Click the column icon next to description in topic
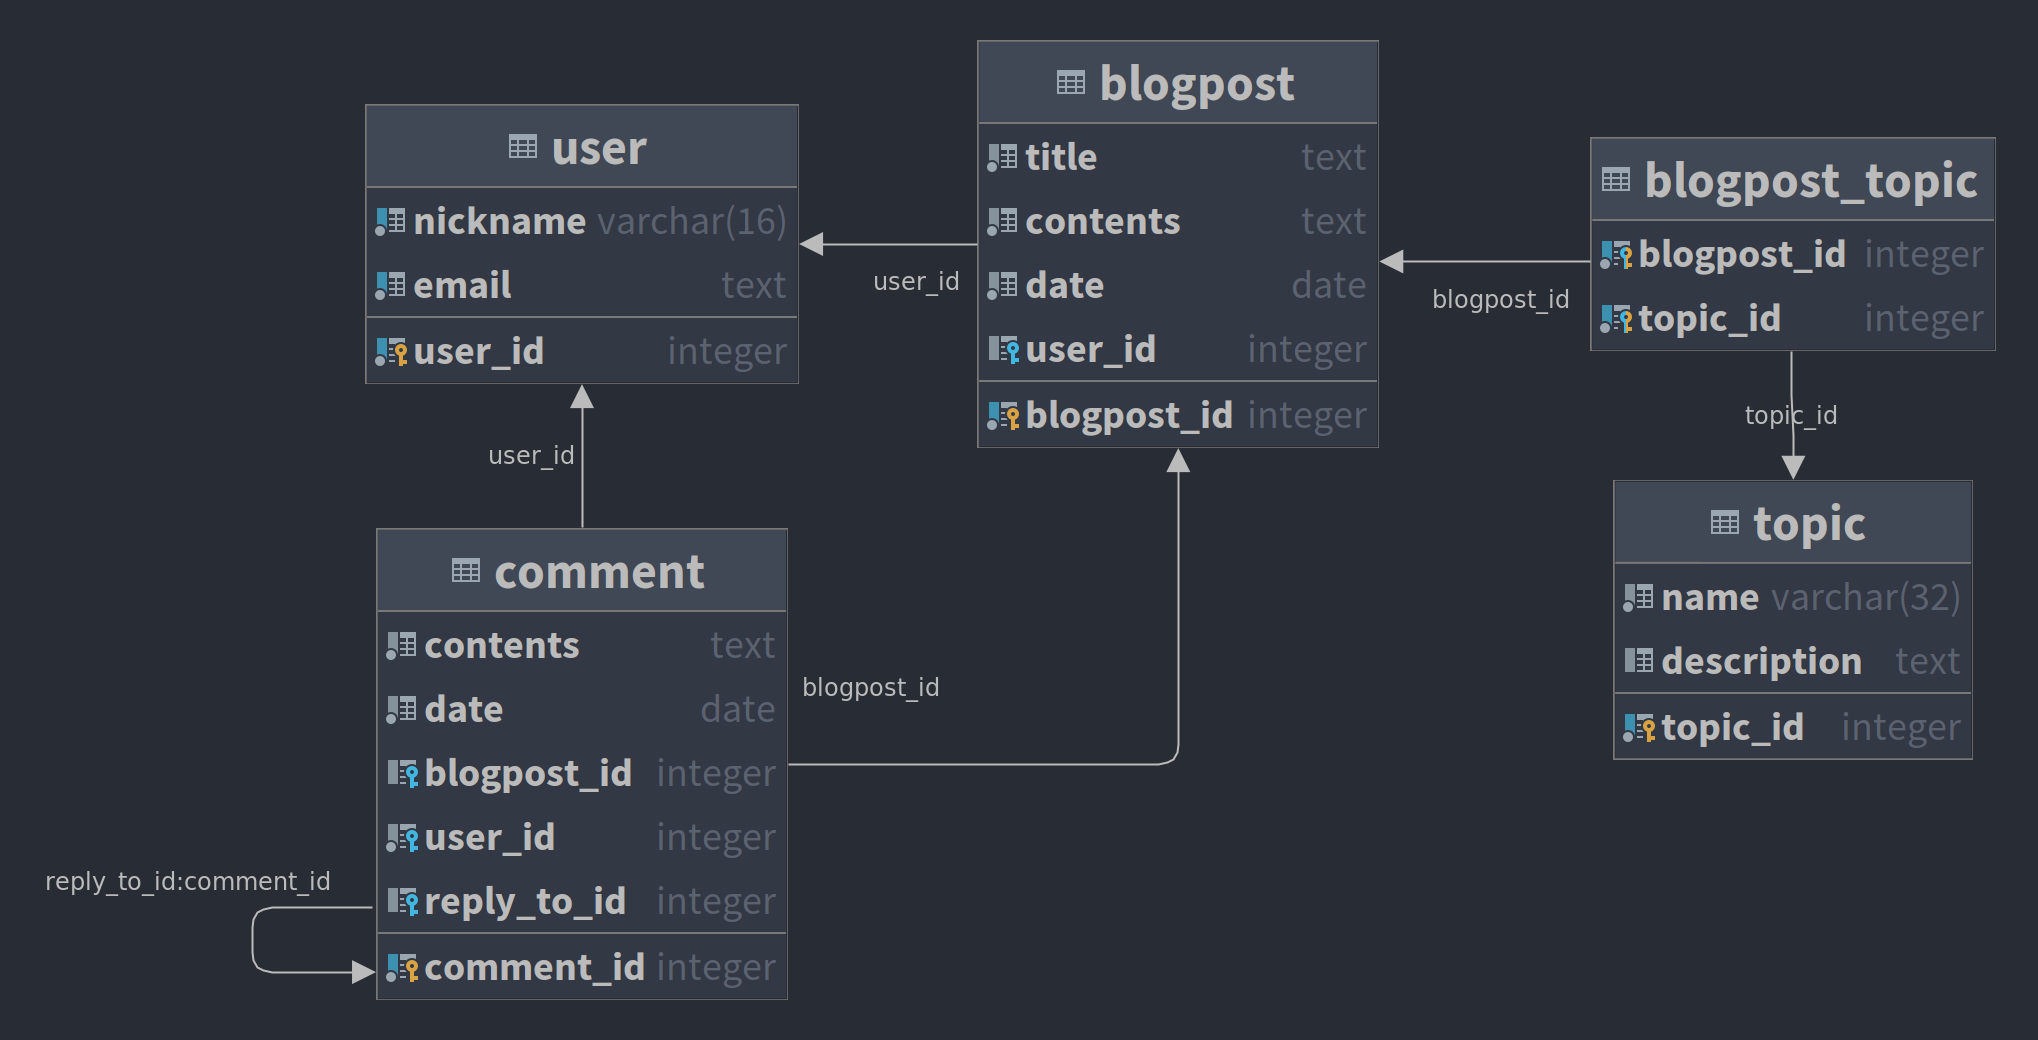This screenshot has height=1040, width=2038. pos(1639,661)
